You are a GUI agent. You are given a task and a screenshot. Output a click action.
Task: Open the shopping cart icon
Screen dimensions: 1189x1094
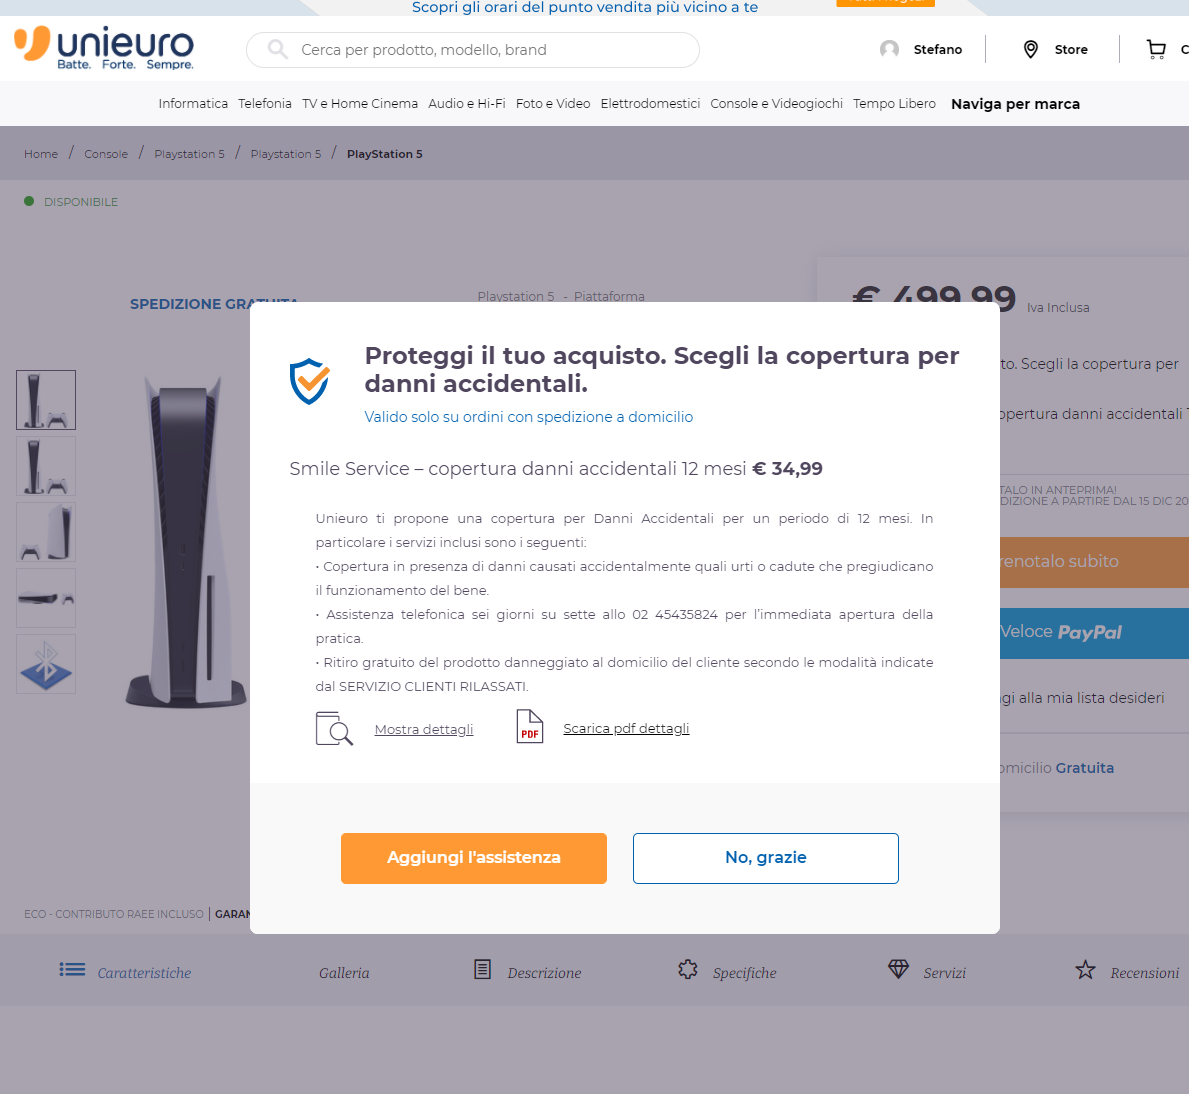click(1156, 49)
